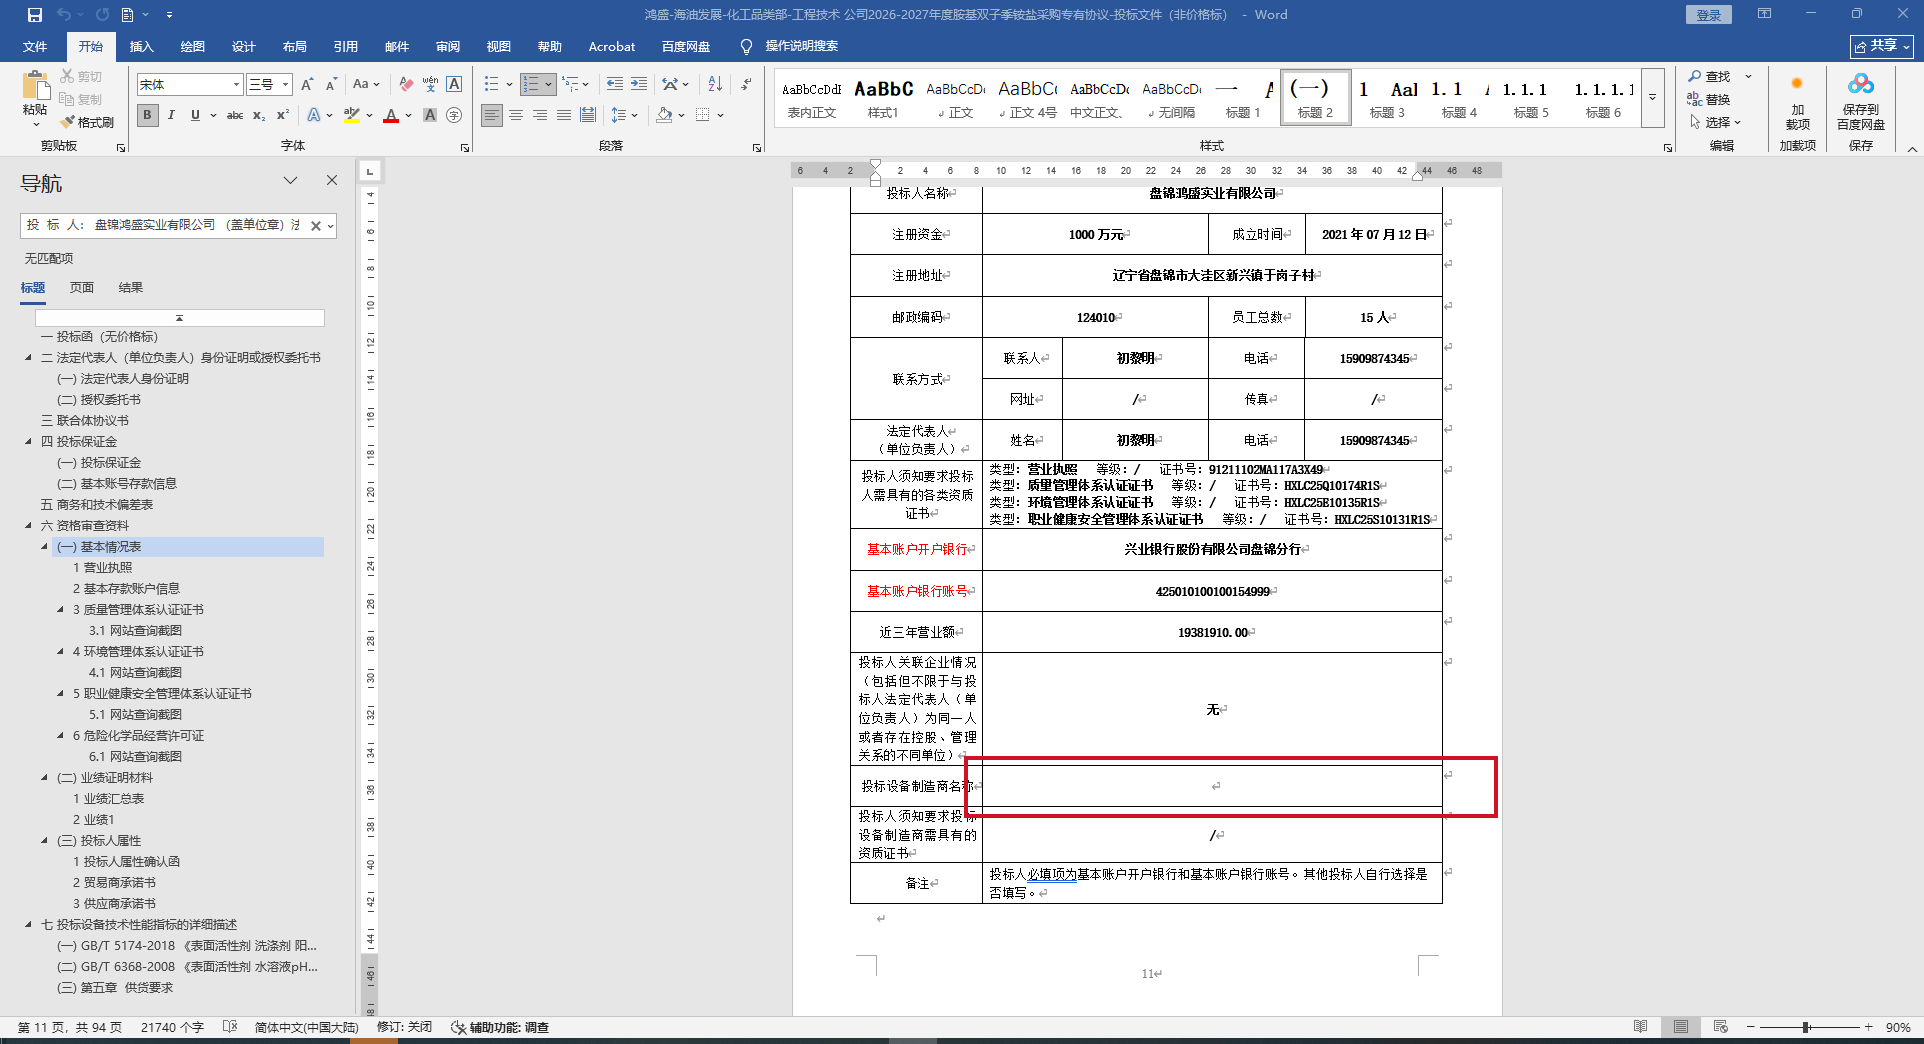Screen dimensions: 1924x1044
Task: Apply superscript formatting
Action: click(x=283, y=115)
